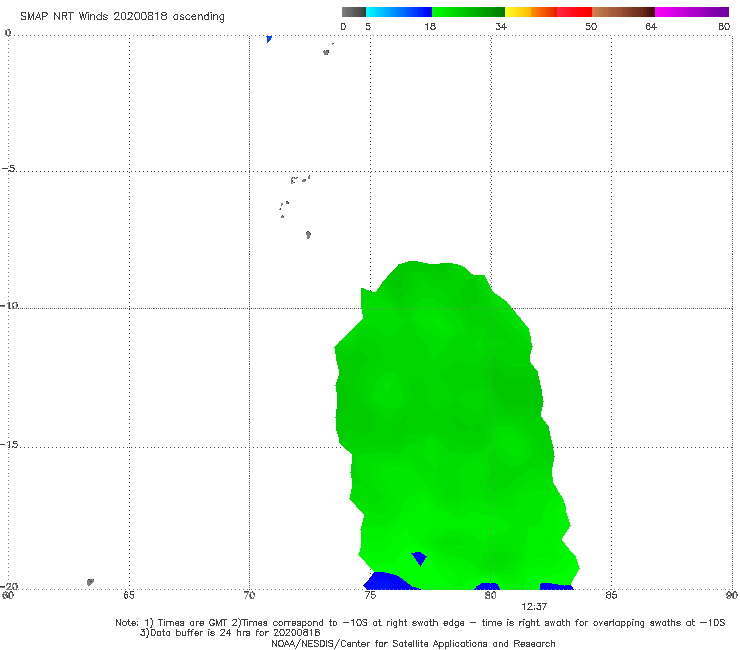Click the '50' label under the color bar
Viewport: 740px width, 650px height.
[591, 26]
